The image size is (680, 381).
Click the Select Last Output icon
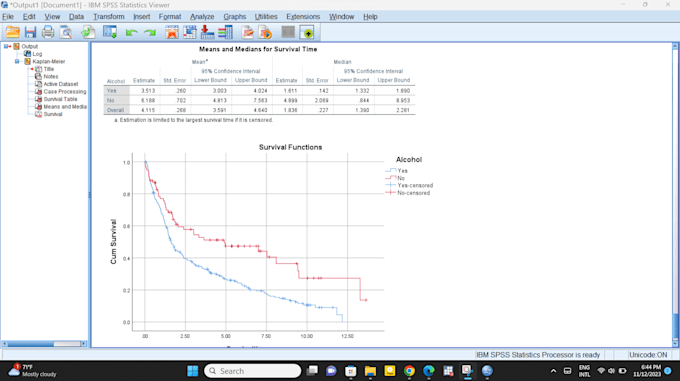click(247, 32)
